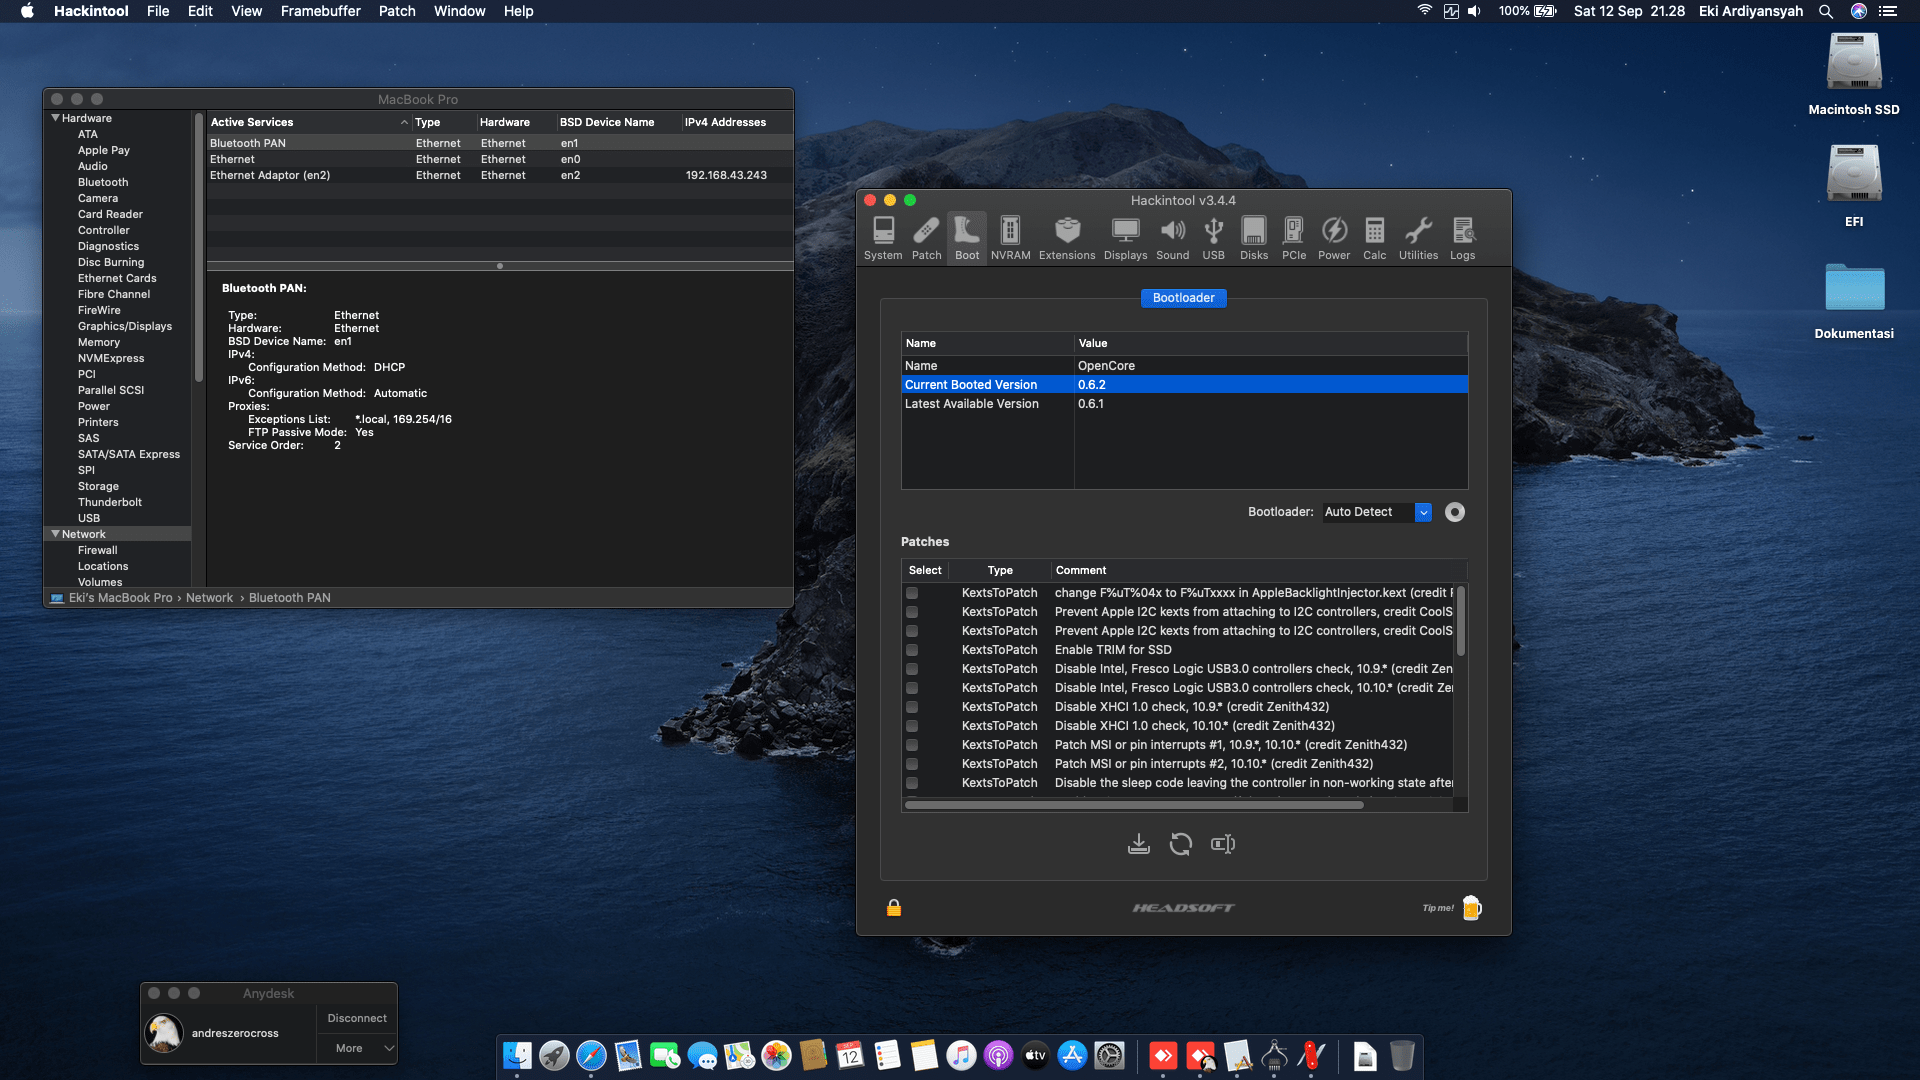Viewport: 1920px width, 1080px height.
Task: Click the Tip me beer button
Action: (1471, 908)
